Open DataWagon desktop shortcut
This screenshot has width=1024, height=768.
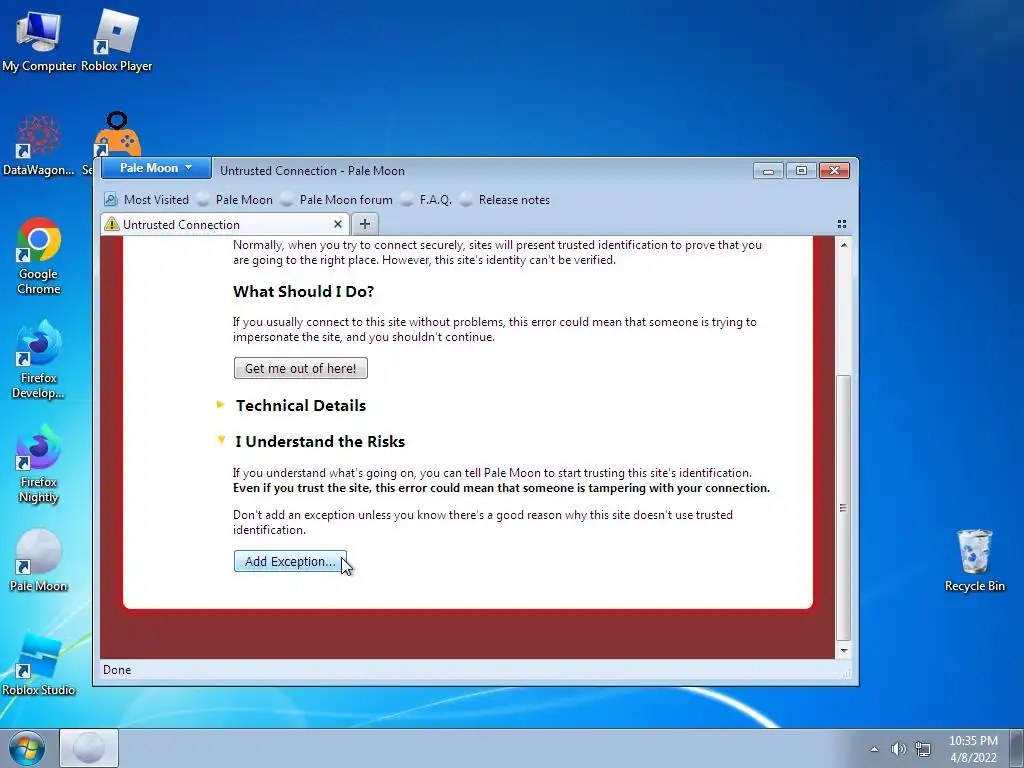[x=39, y=145]
